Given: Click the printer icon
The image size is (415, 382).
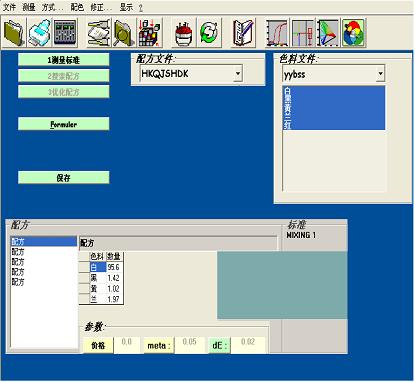Looking at the screenshot, I should (x=40, y=33).
